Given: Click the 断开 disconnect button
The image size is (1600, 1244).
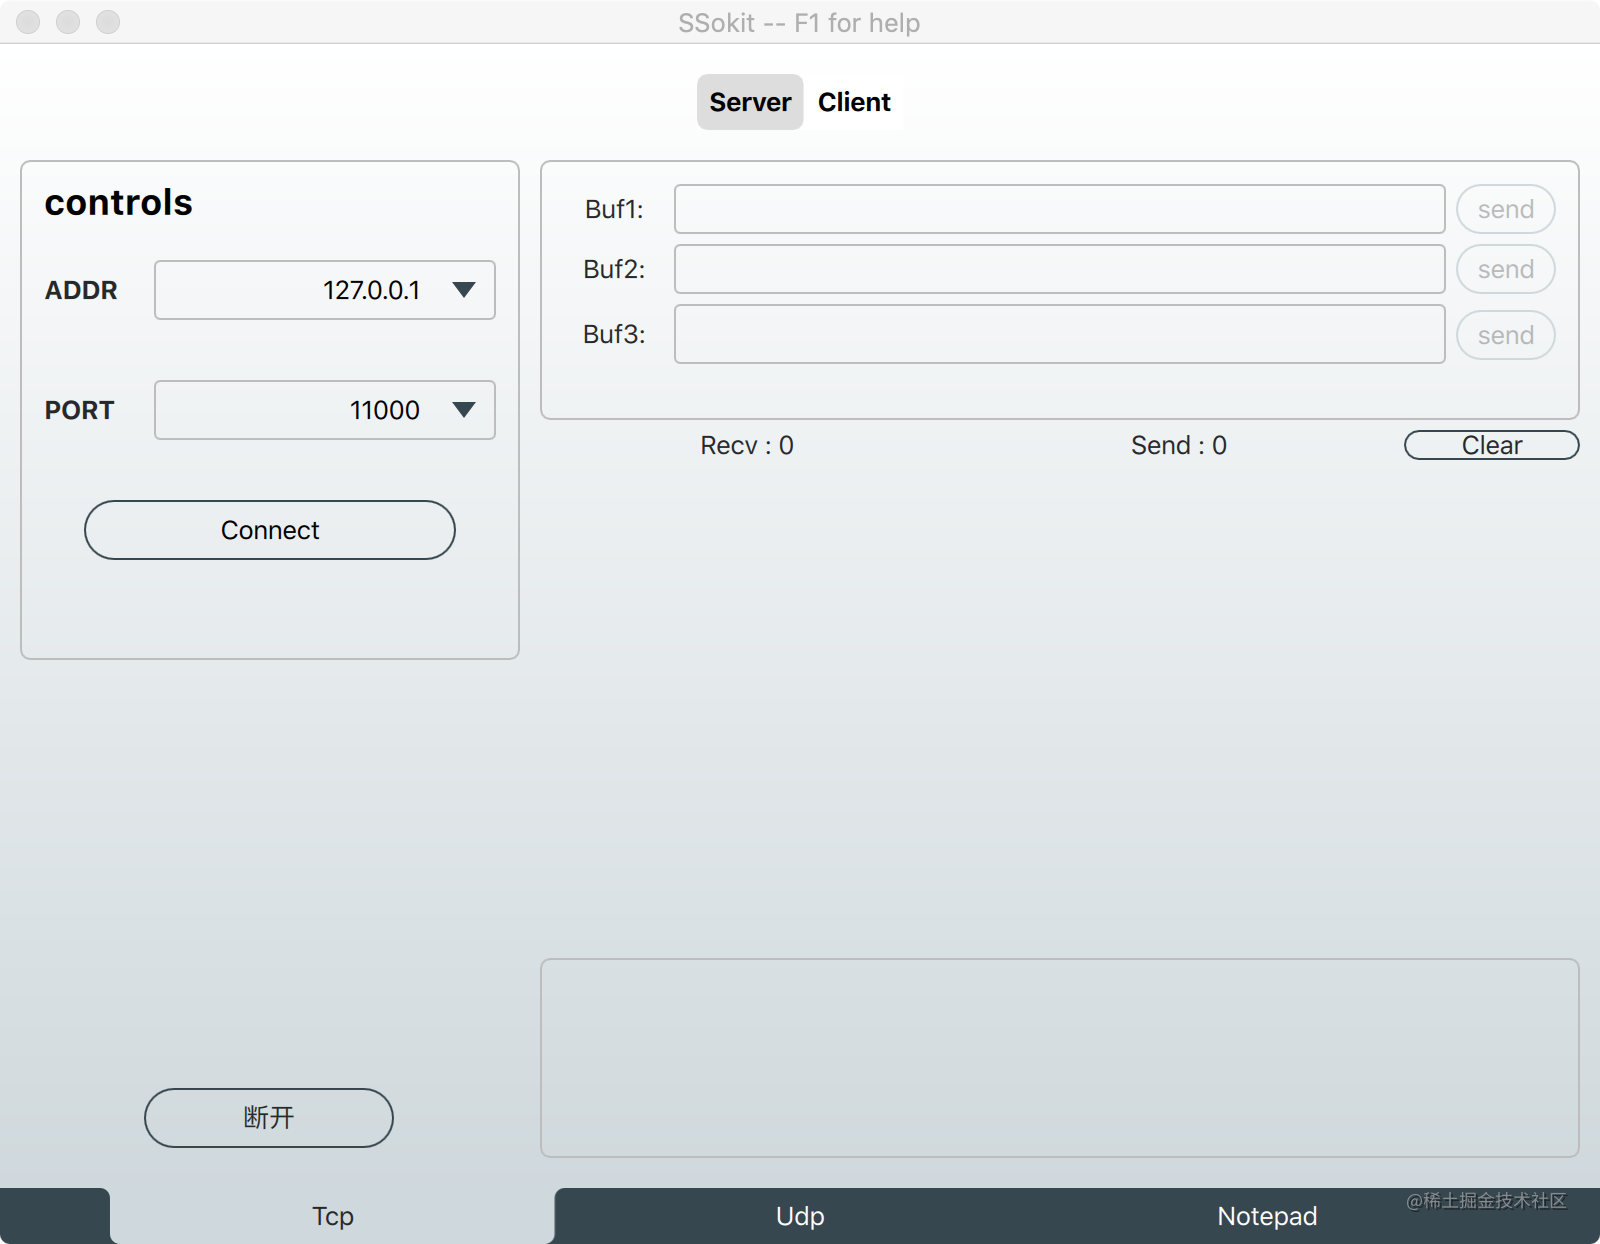Looking at the screenshot, I should (x=268, y=1117).
